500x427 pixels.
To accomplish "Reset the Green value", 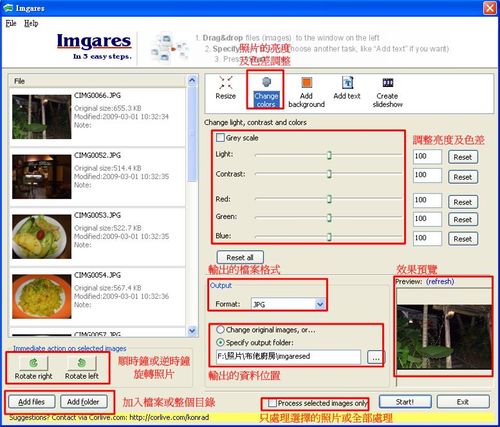I will tap(463, 220).
